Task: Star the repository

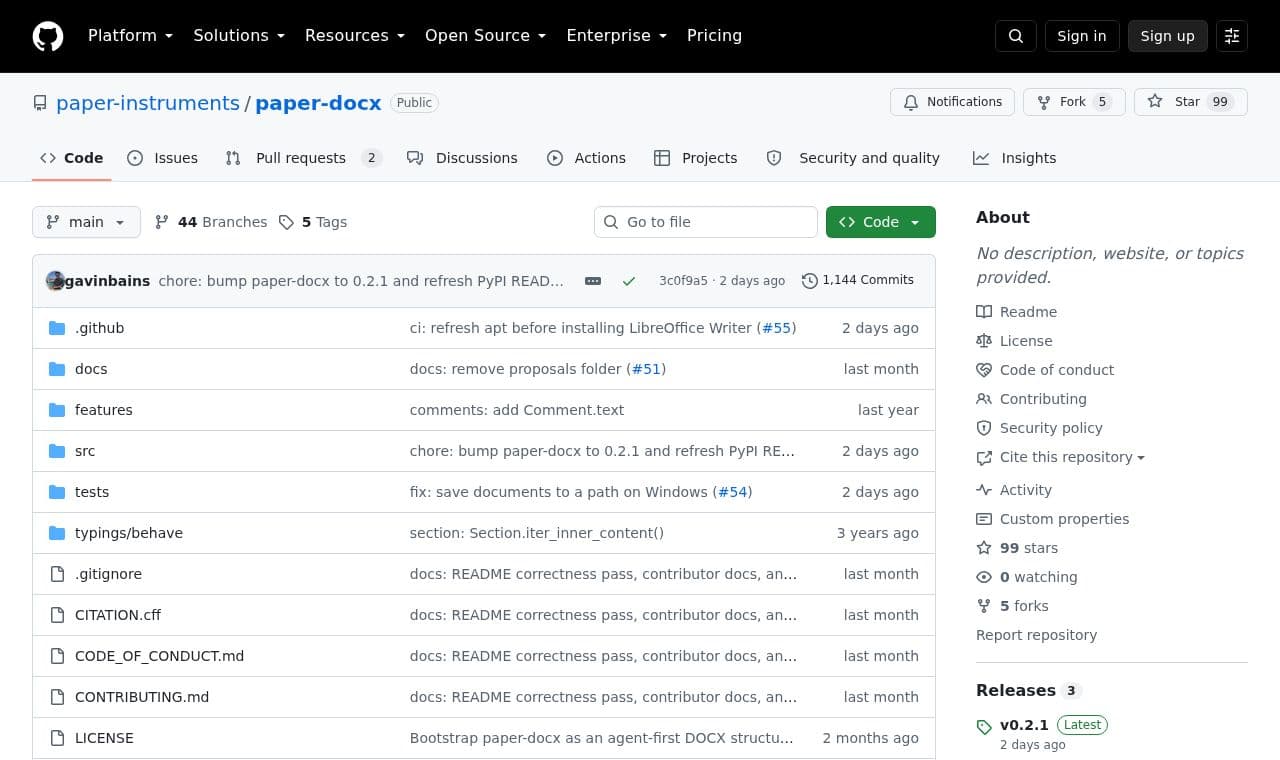Action: coord(1191,102)
